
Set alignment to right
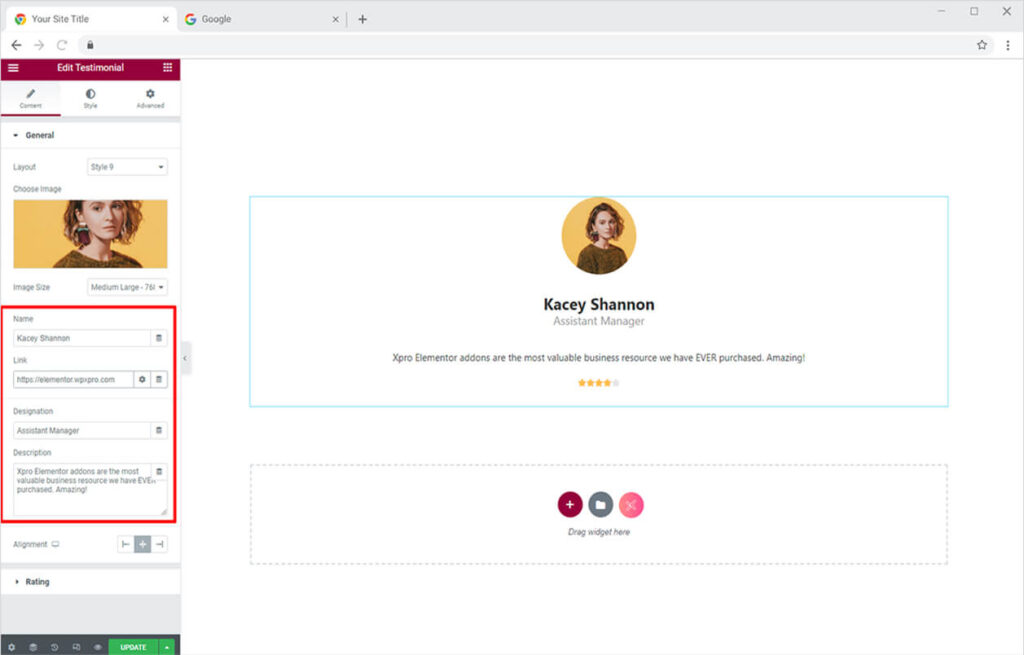click(x=160, y=545)
